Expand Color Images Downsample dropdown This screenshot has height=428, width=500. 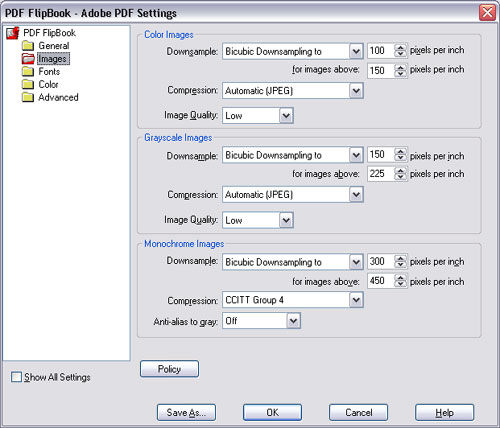293,51
